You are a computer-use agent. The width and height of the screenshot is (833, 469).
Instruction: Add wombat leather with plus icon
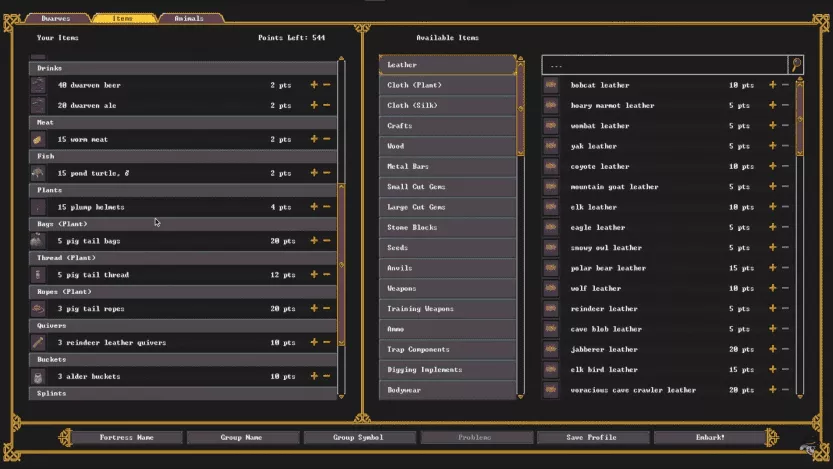pyautogui.click(x=772, y=125)
